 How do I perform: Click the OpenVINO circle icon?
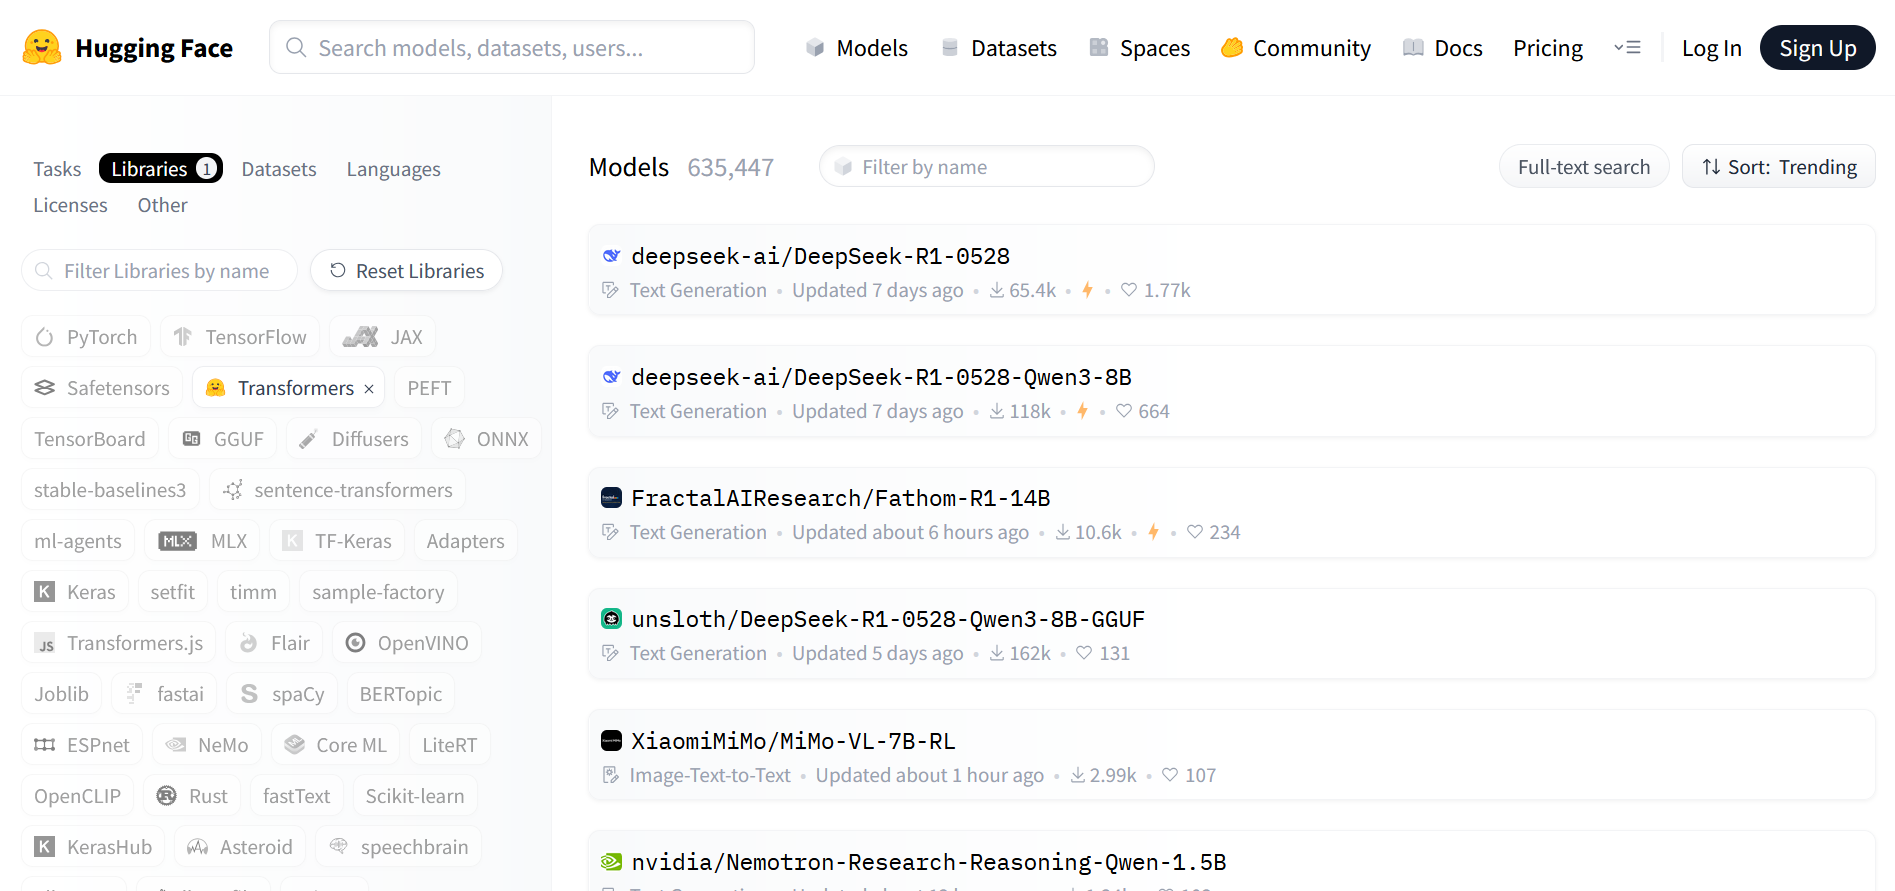355,643
